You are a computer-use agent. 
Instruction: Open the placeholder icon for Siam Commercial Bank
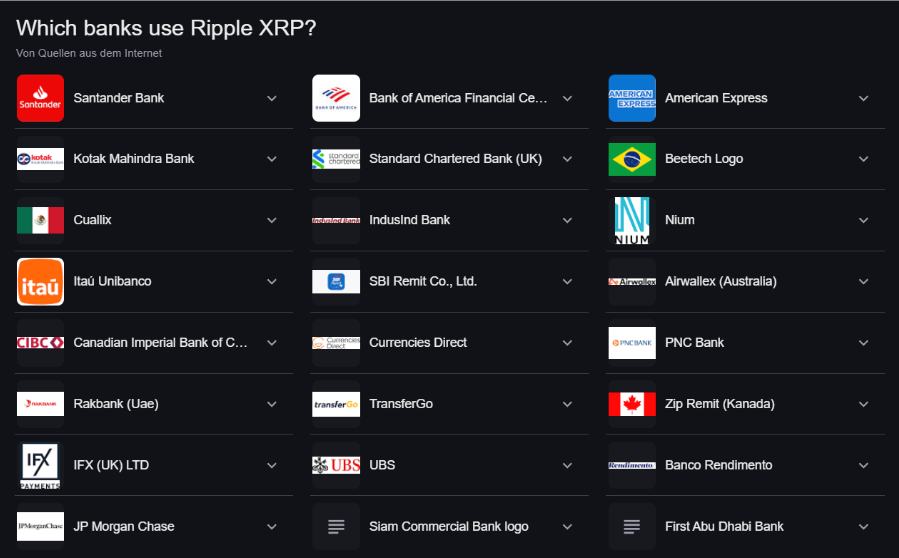(336, 526)
